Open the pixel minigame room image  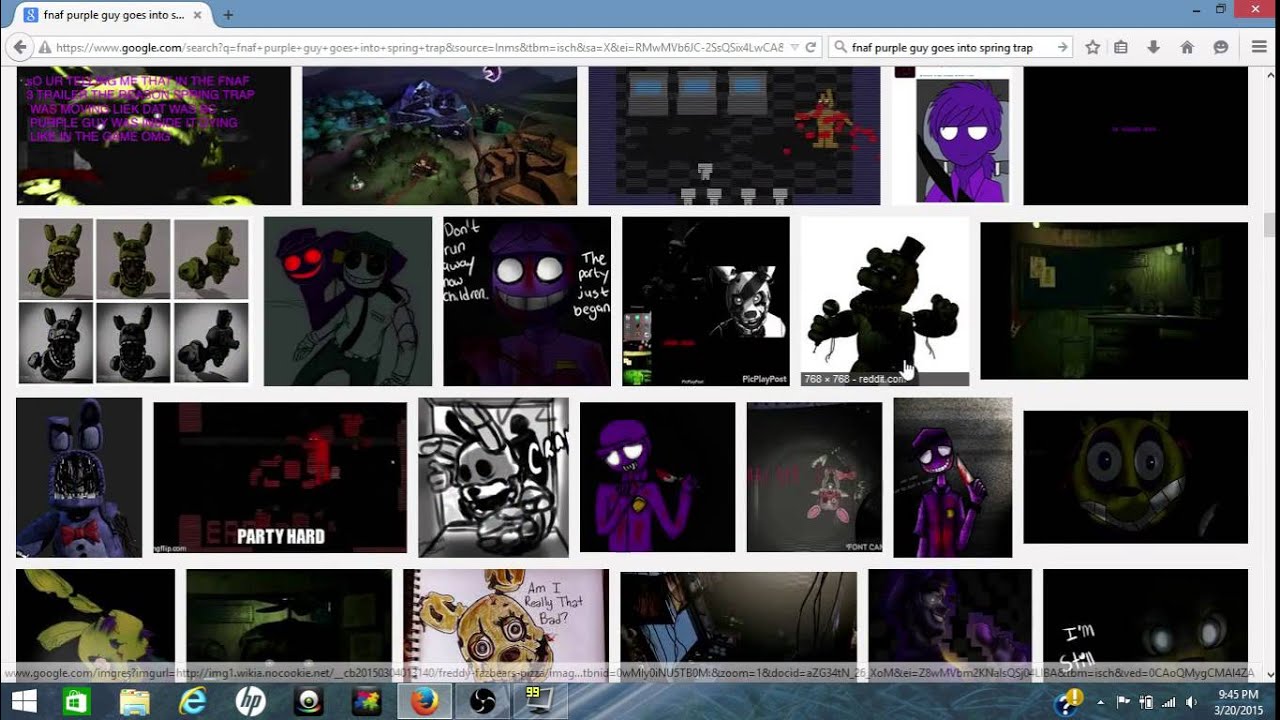click(734, 136)
